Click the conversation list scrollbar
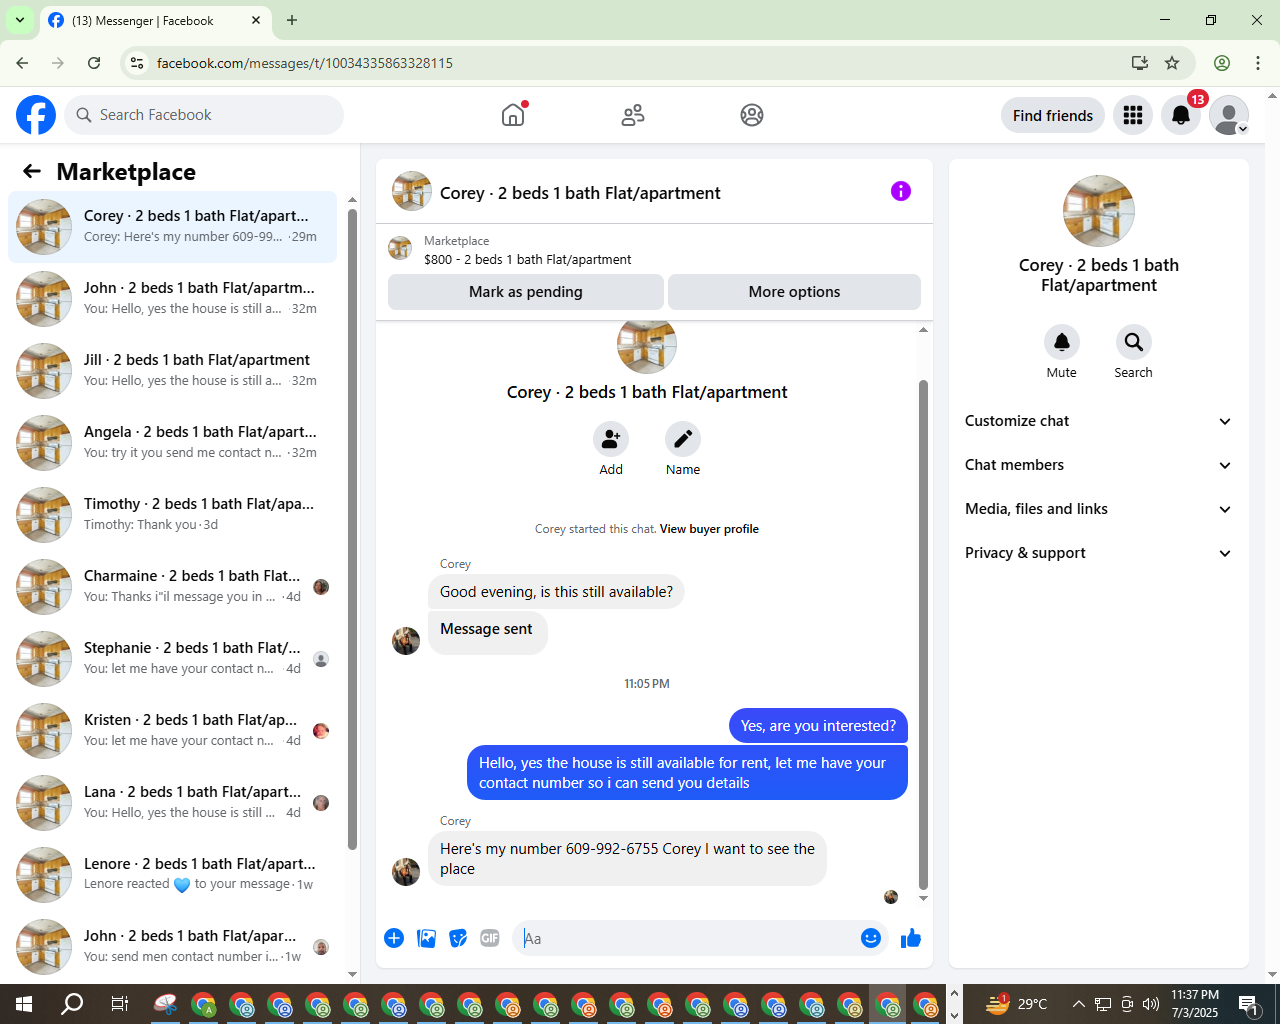This screenshot has width=1280, height=1024. (x=352, y=528)
